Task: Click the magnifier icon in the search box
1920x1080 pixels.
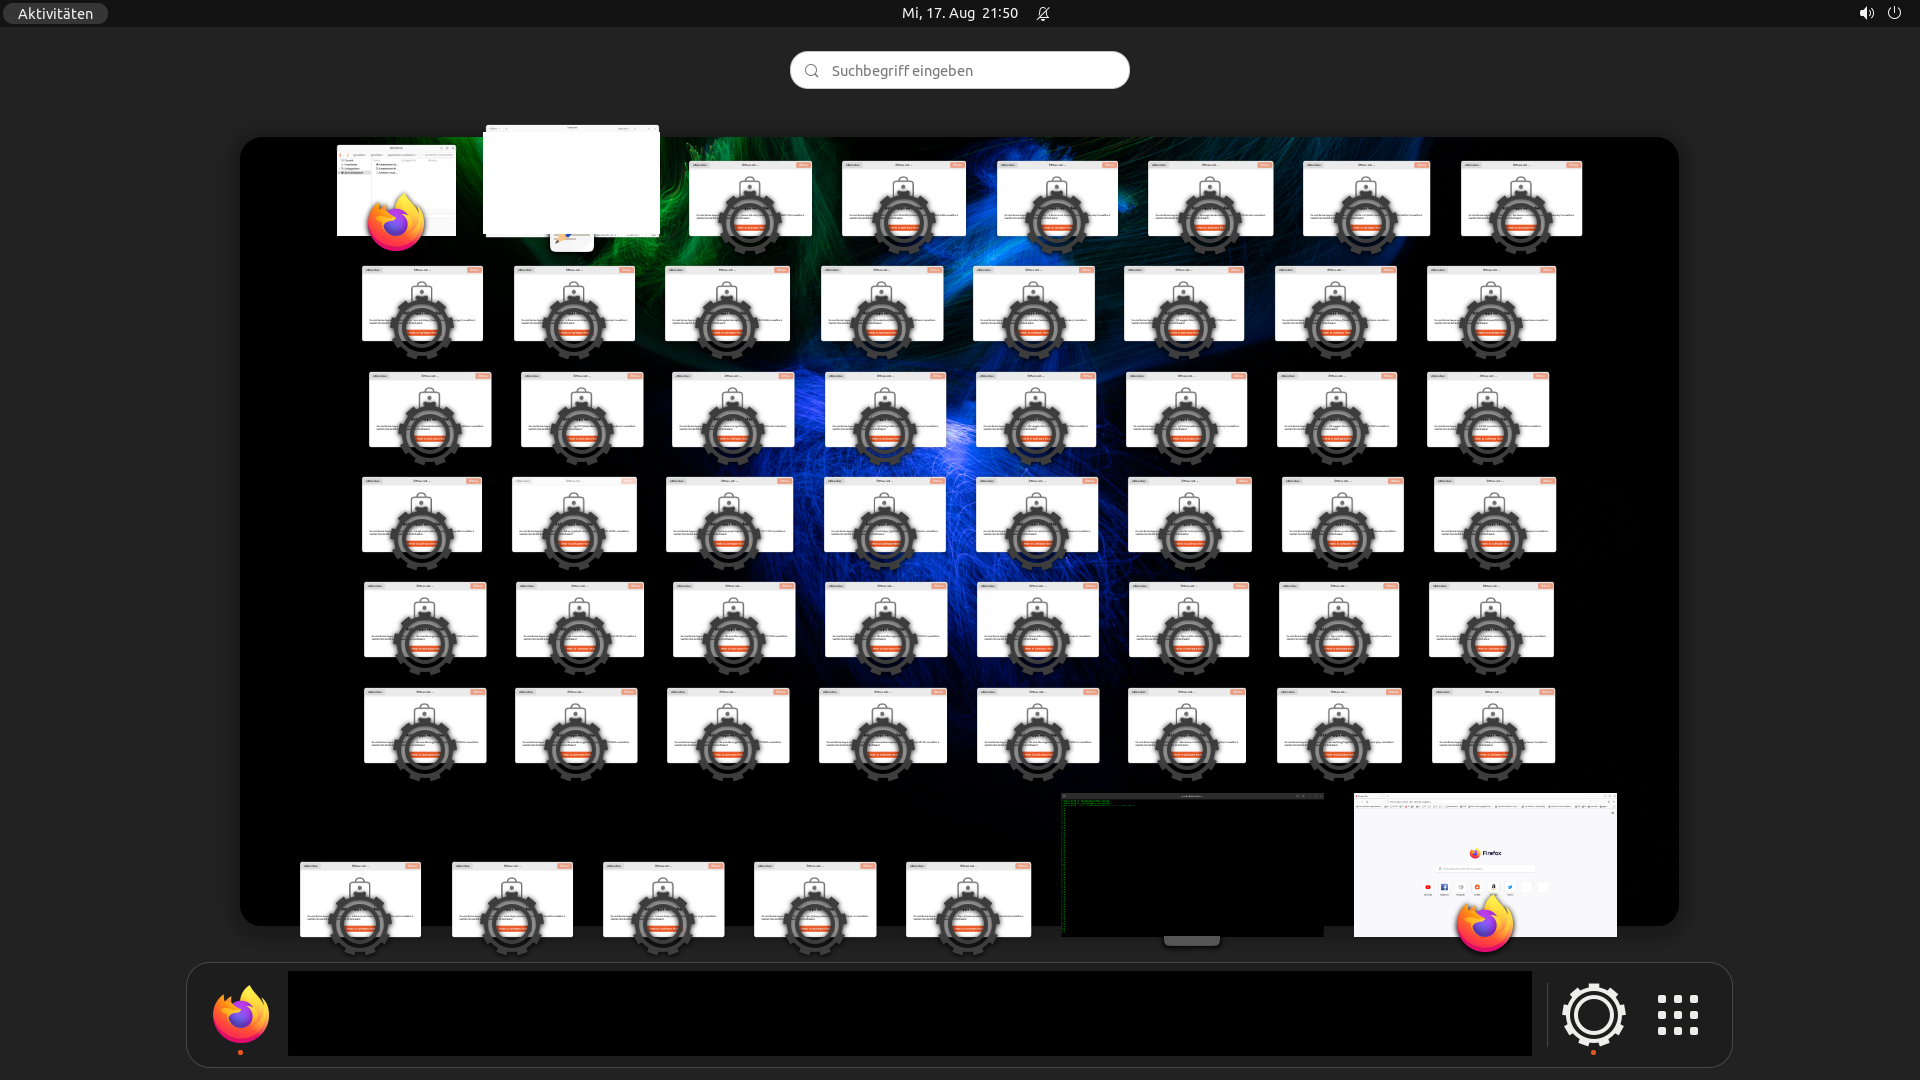Action: [x=812, y=71]
